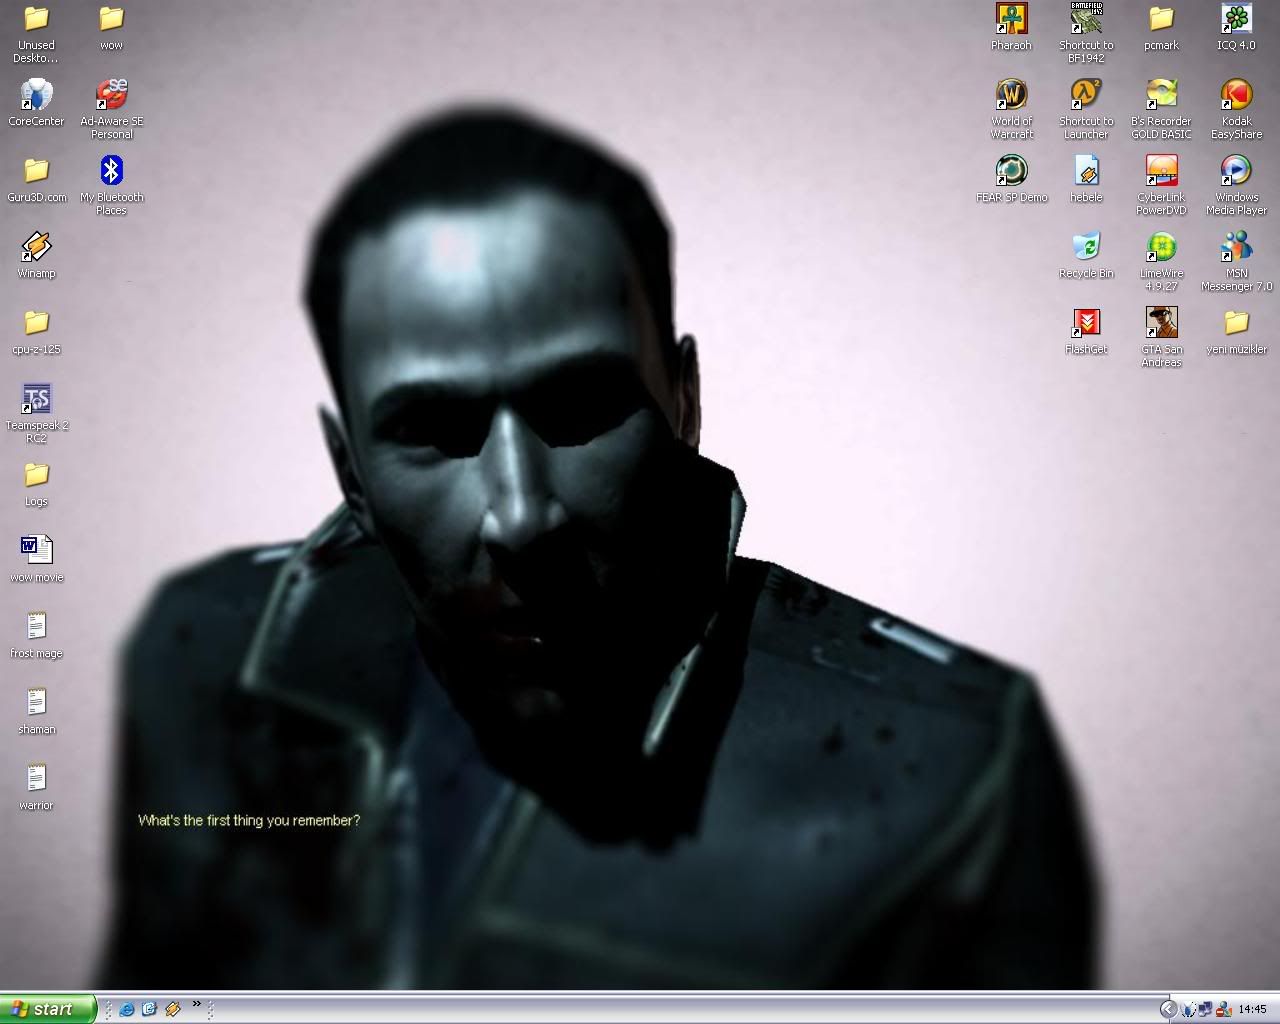Open the MSN Messenger tray icon
This screenshot has height=1024, width=1280.
coord(1223,1009)
